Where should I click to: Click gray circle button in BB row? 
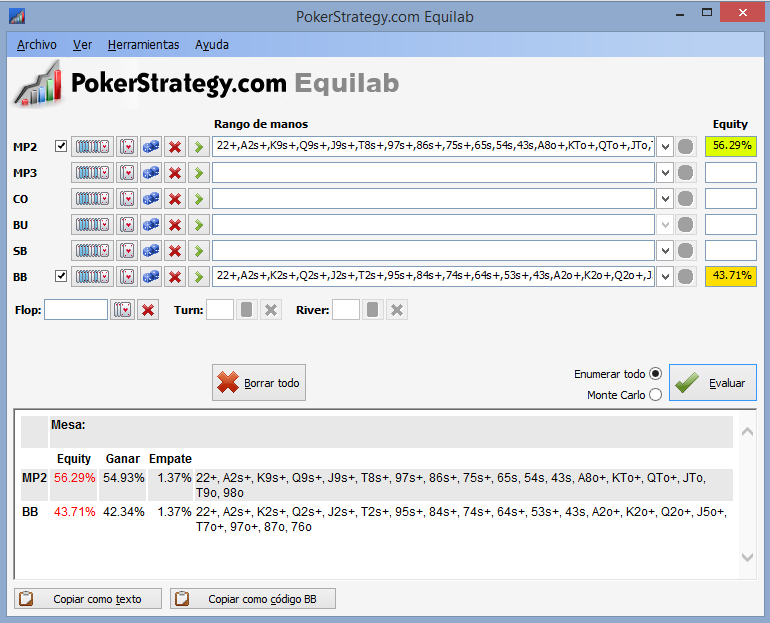click(686, 276)
